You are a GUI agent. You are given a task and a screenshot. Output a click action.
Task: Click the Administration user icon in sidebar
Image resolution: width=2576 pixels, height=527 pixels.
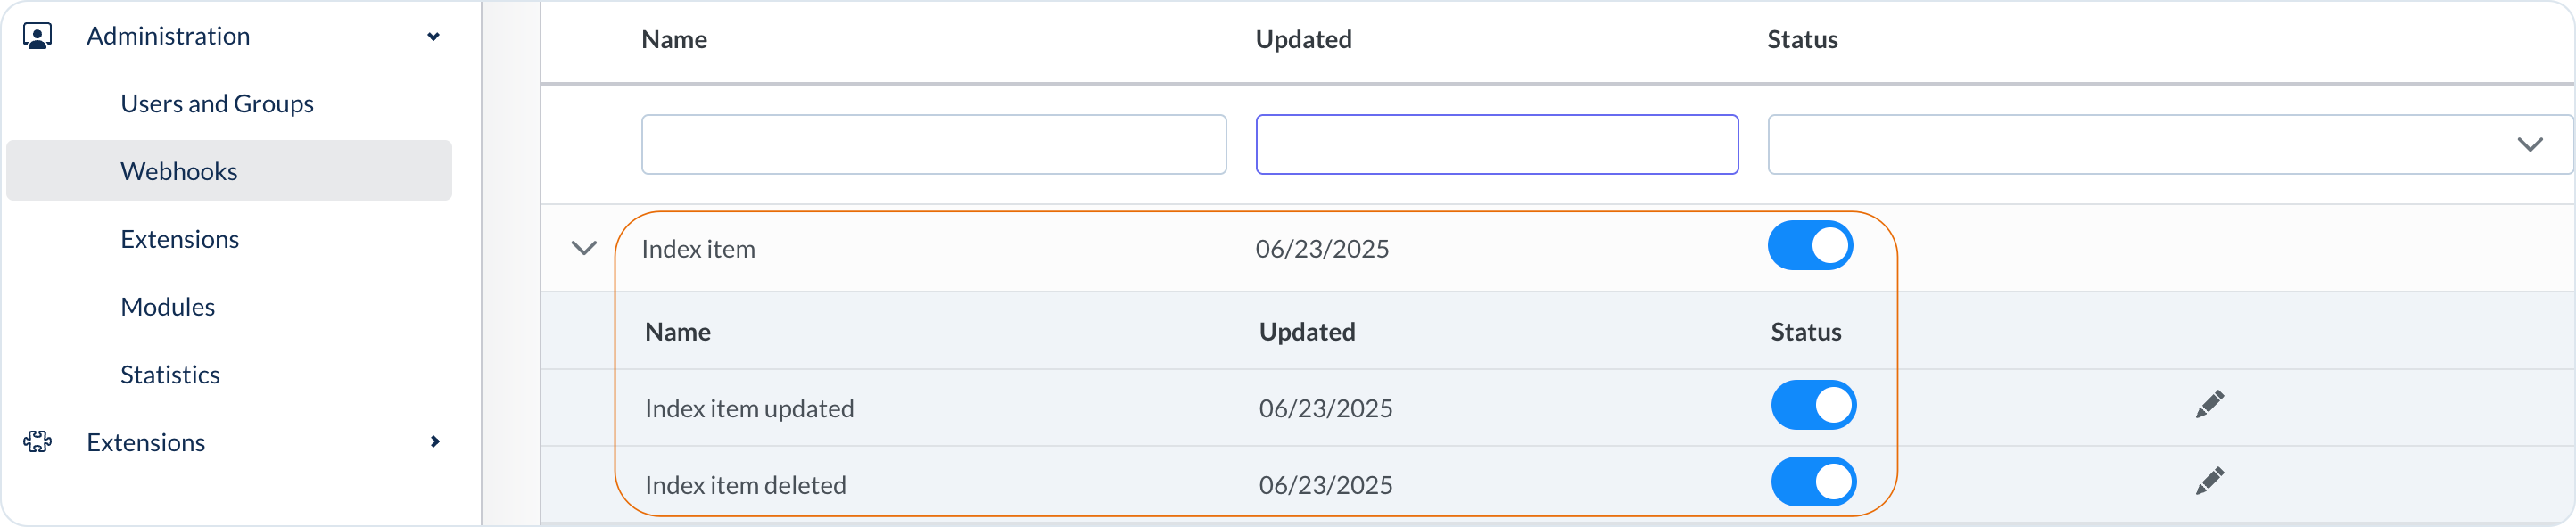pos(37,37)
